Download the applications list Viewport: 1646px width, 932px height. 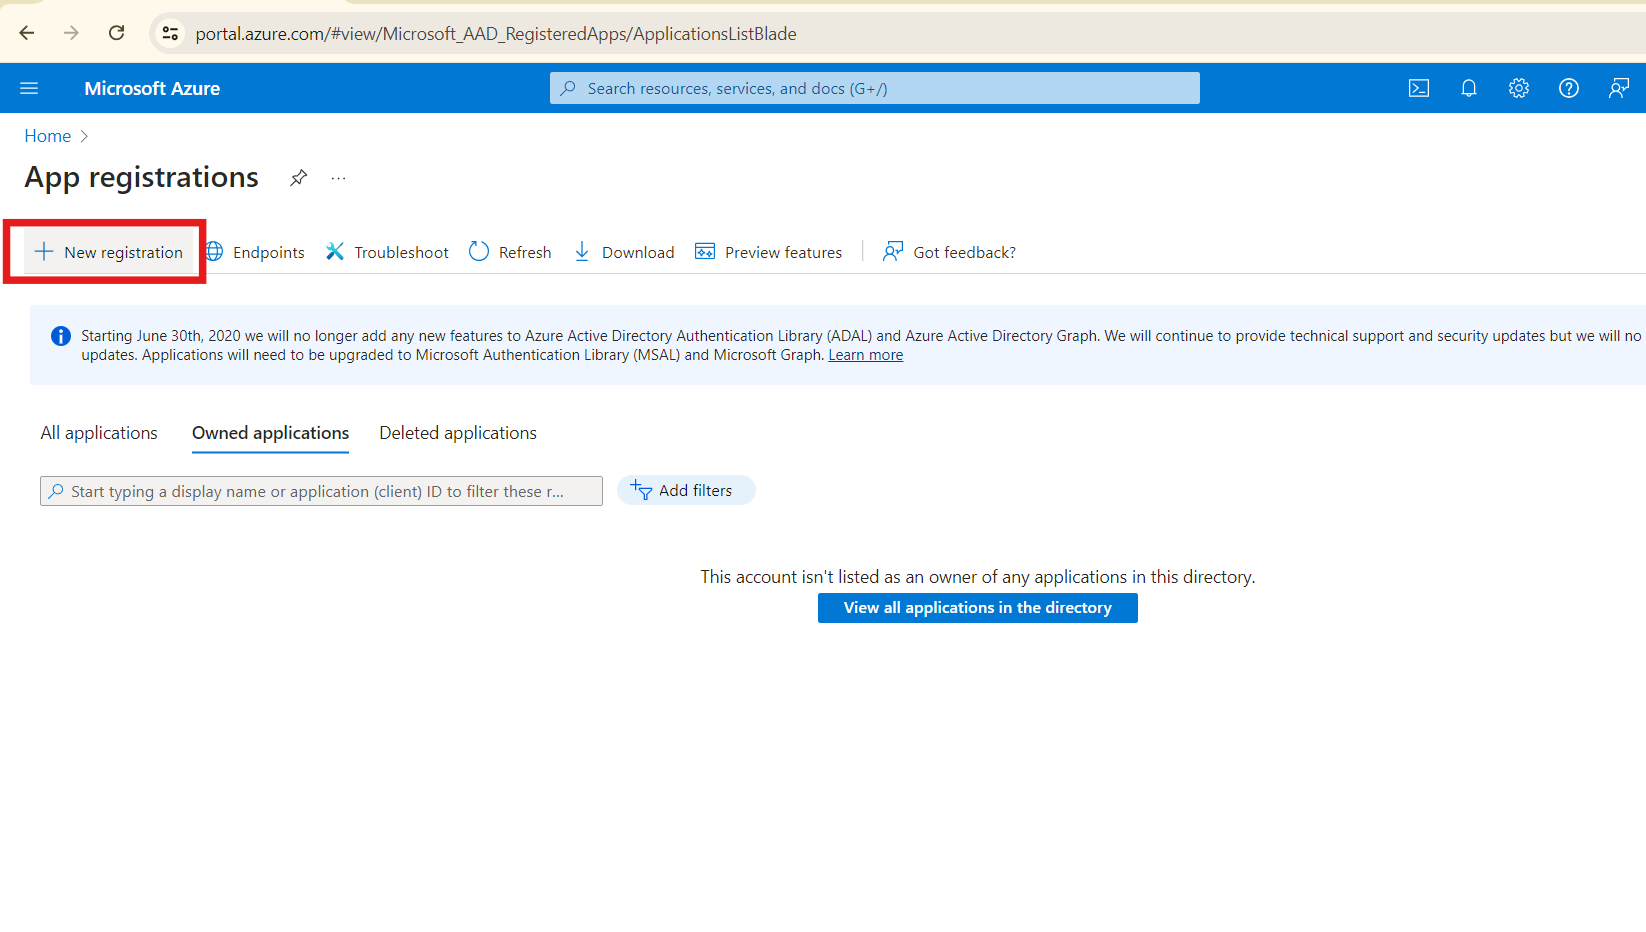[624, 252]
